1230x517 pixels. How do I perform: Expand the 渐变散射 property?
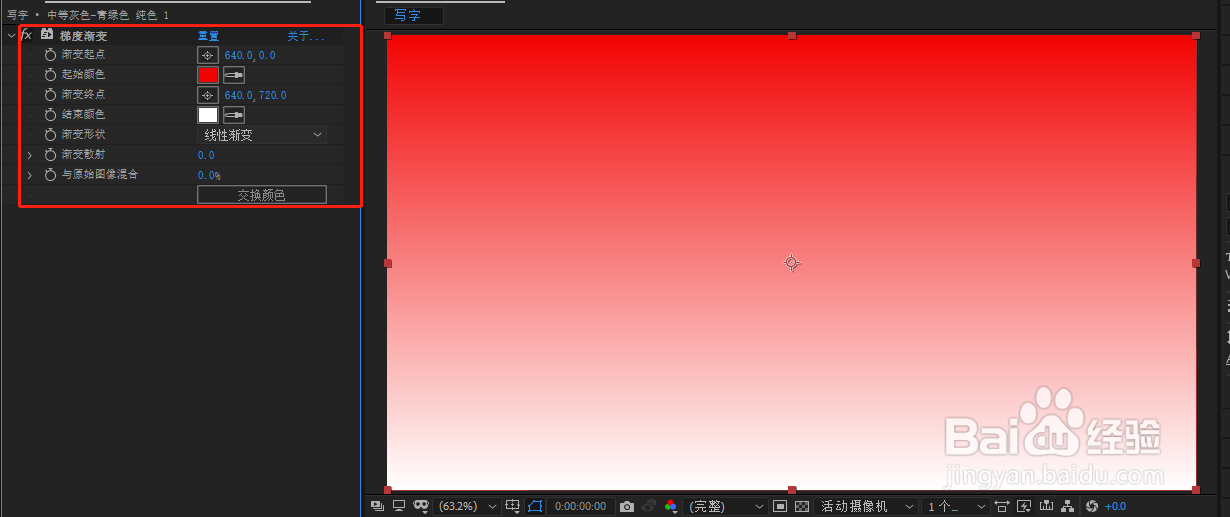coord(29,155)
